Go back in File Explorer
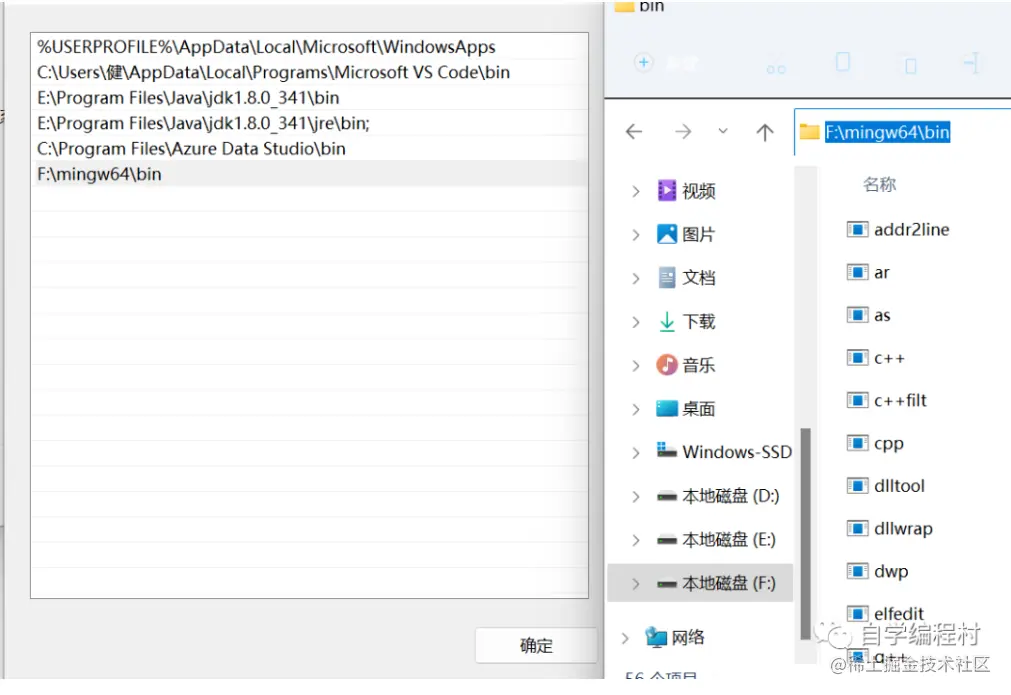Screen dimensions: 1011x695 [x=634, y=132]
